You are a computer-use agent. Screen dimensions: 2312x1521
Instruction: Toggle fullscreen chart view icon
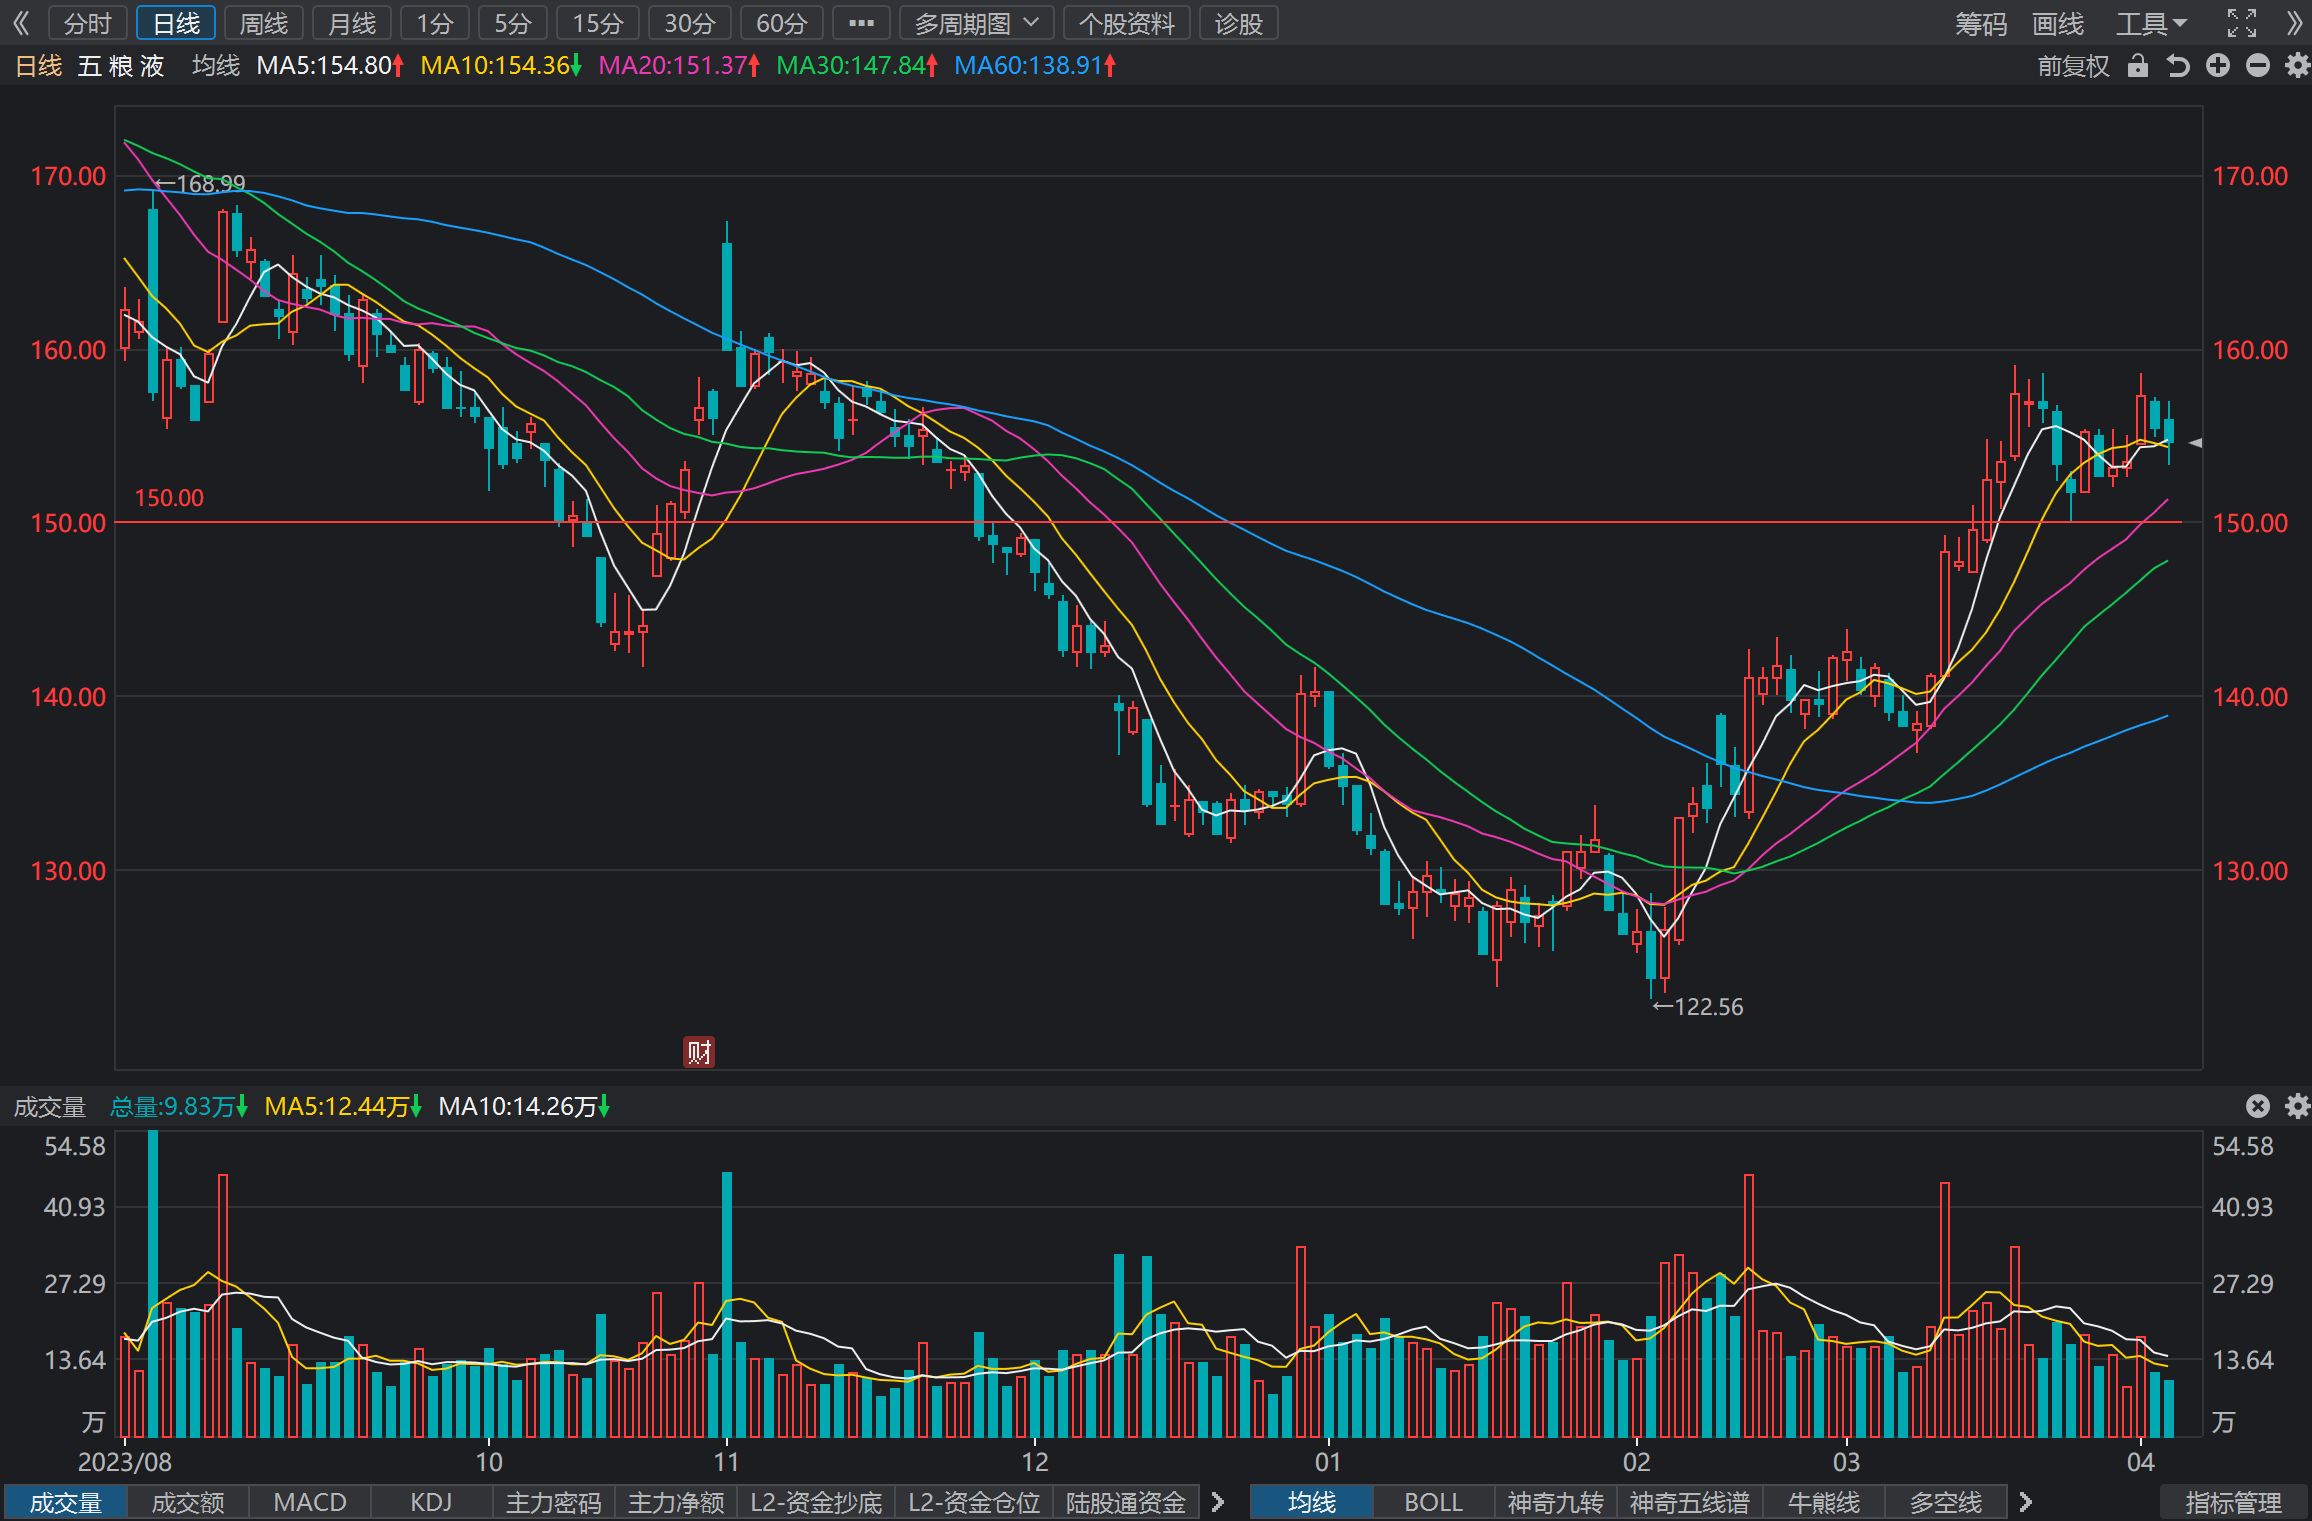[2242, 23]
